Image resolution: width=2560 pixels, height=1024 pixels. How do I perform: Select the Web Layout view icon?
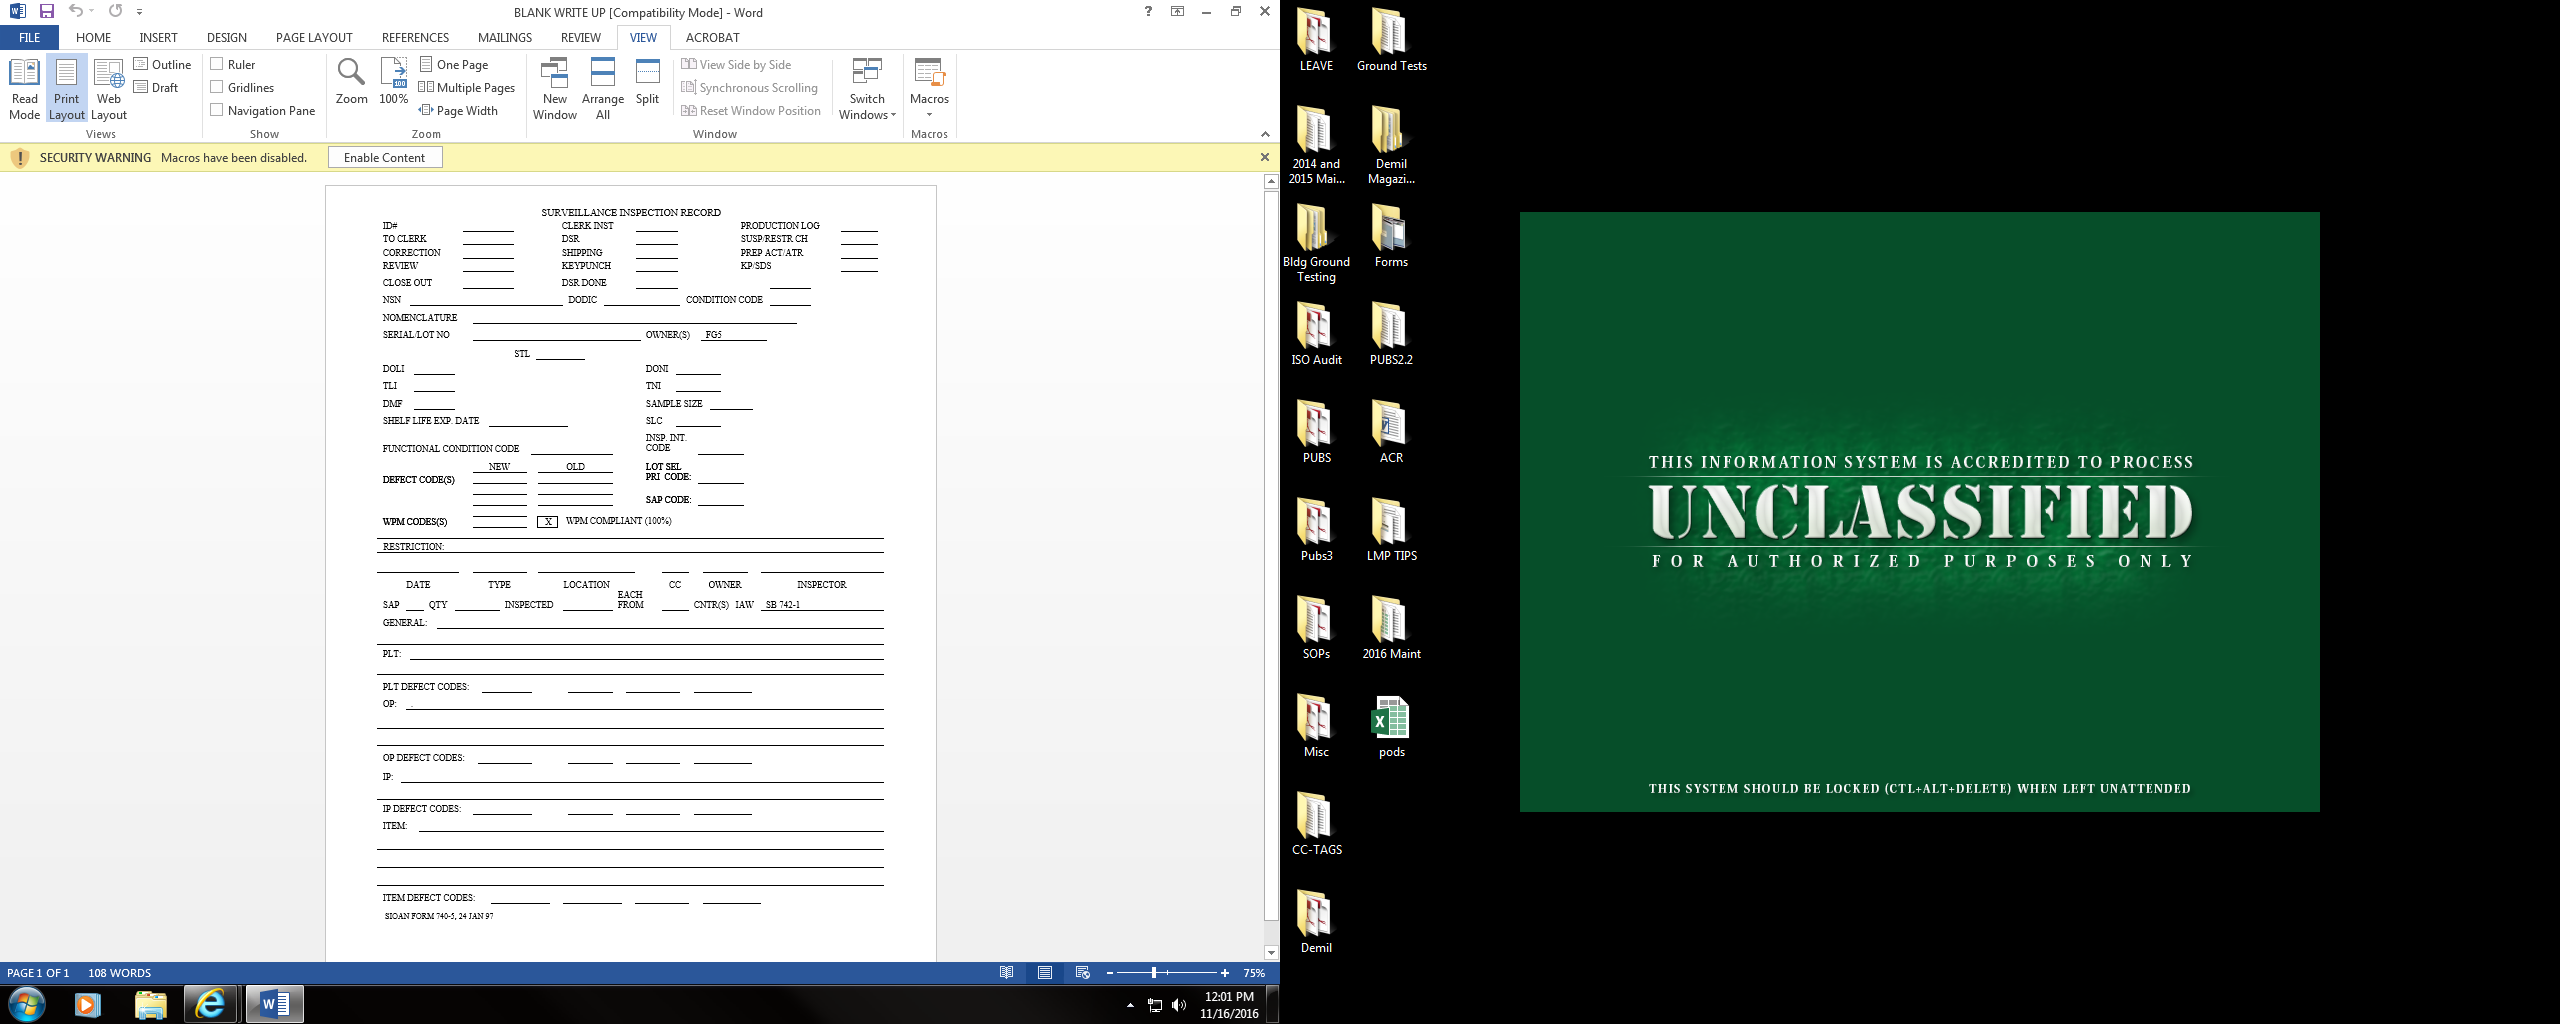(108, 88)
